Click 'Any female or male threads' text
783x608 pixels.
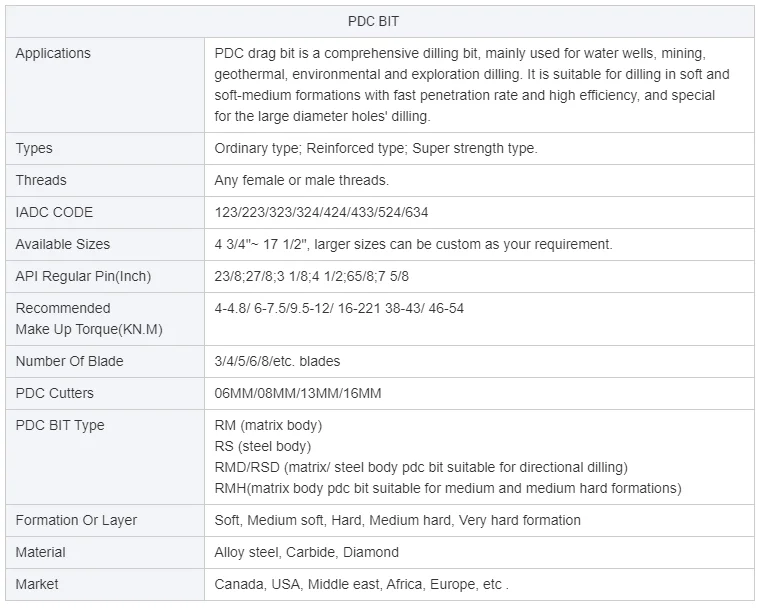tap(301, 181)
